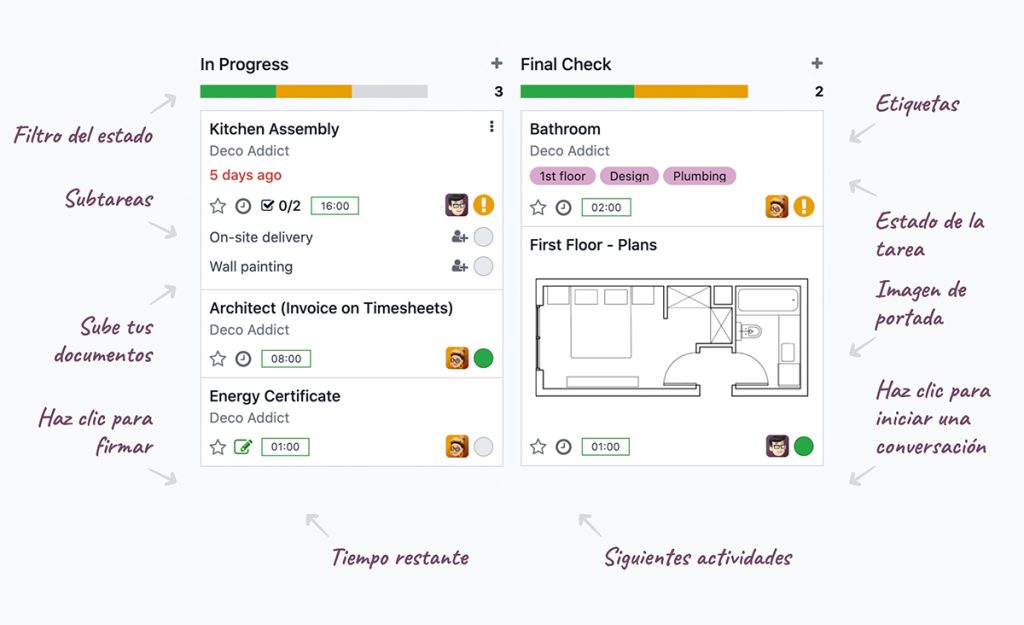Star the Kitchen Assembly task

coord(217,206)
